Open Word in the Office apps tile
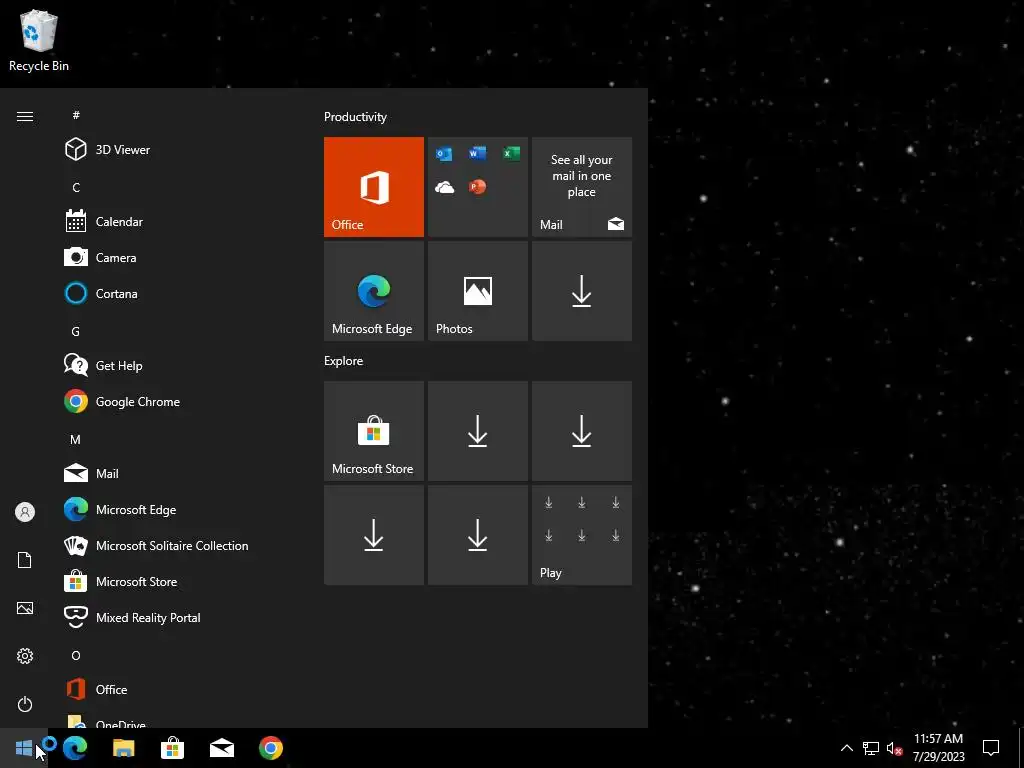This screenshot has height=768, width=1024. pyautogui.click(x=477, y=153)
